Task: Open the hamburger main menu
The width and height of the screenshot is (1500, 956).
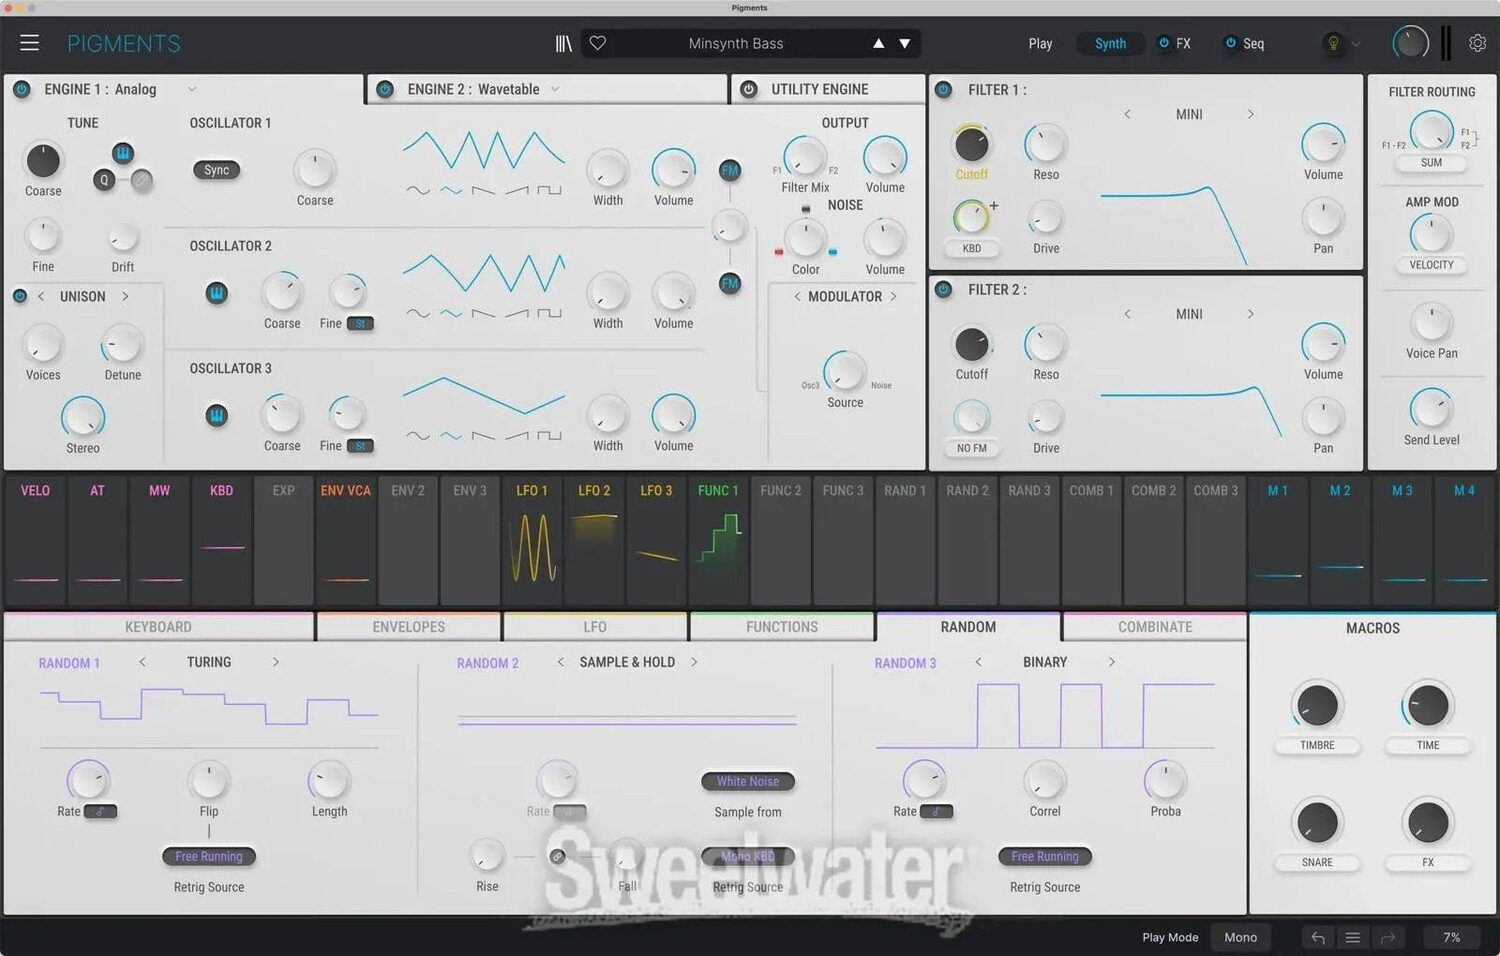Action: pyautogui.click(x=29, y=43)
